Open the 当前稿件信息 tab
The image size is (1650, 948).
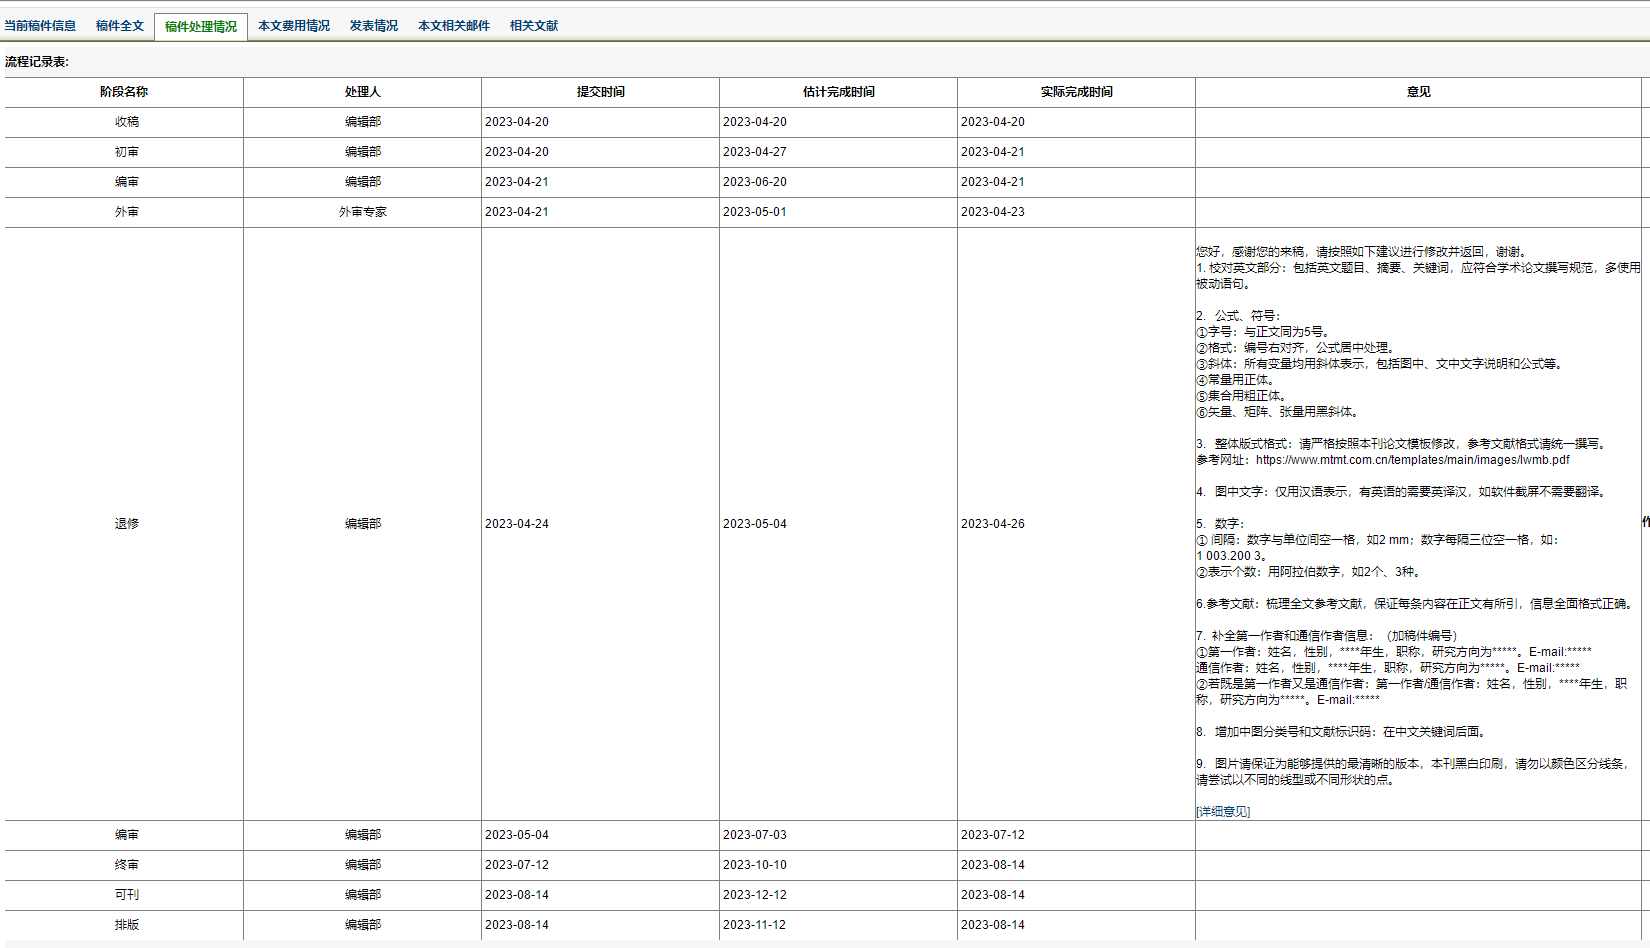pos(40,26)
